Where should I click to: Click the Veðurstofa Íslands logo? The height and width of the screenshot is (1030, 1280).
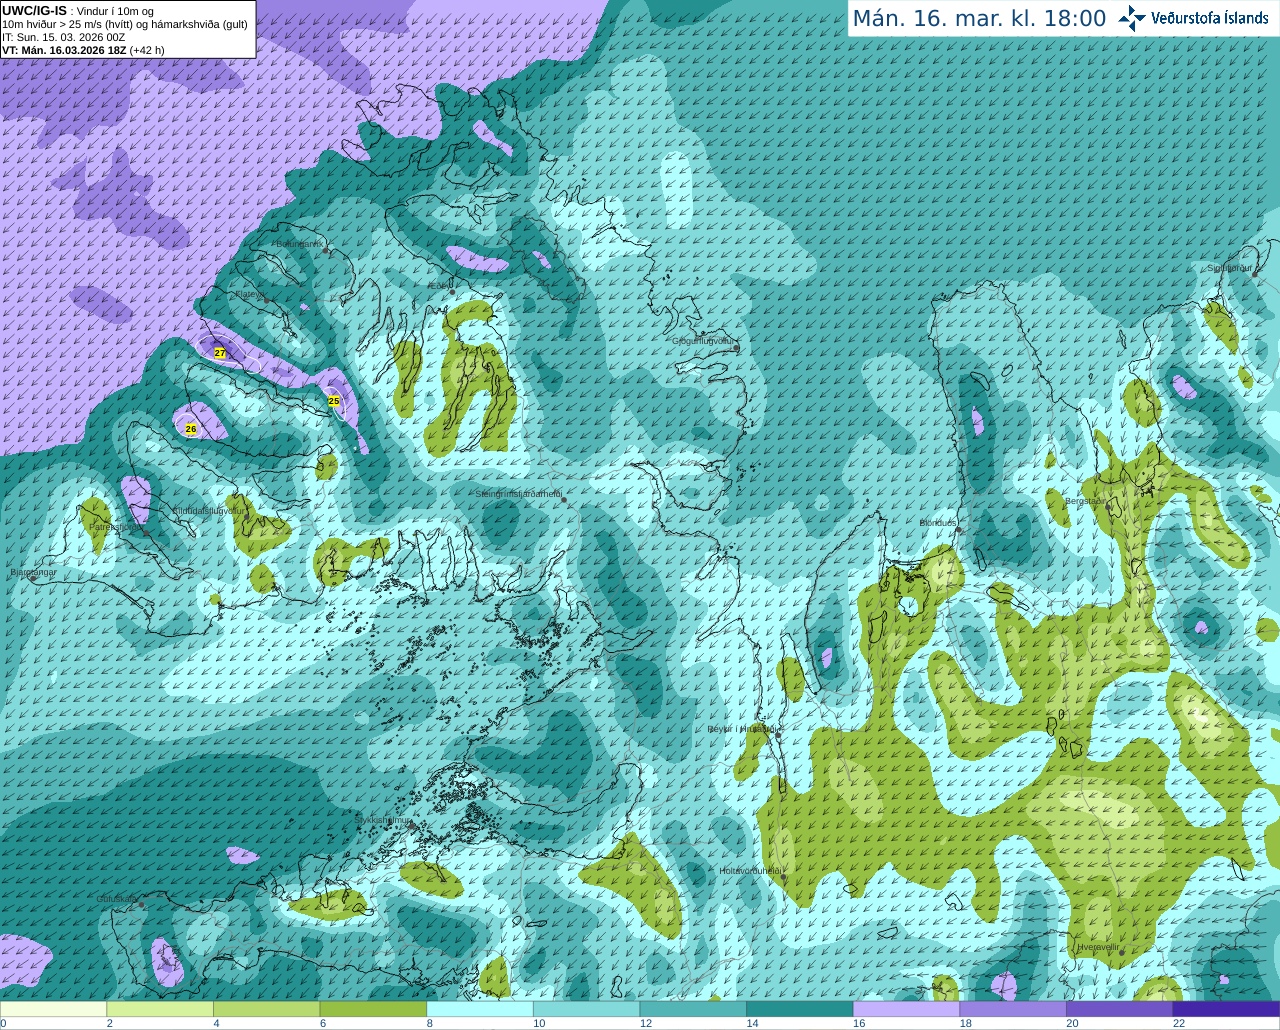tap(1193, 18)
